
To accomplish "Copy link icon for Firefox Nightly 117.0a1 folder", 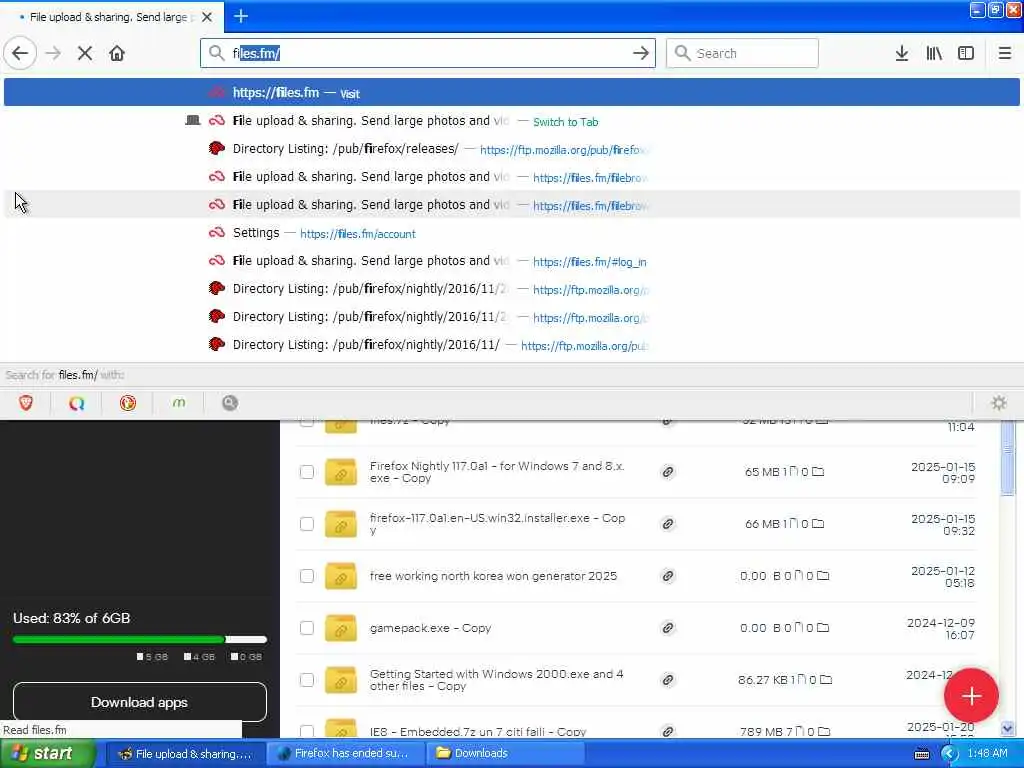I will pos(667,472).
